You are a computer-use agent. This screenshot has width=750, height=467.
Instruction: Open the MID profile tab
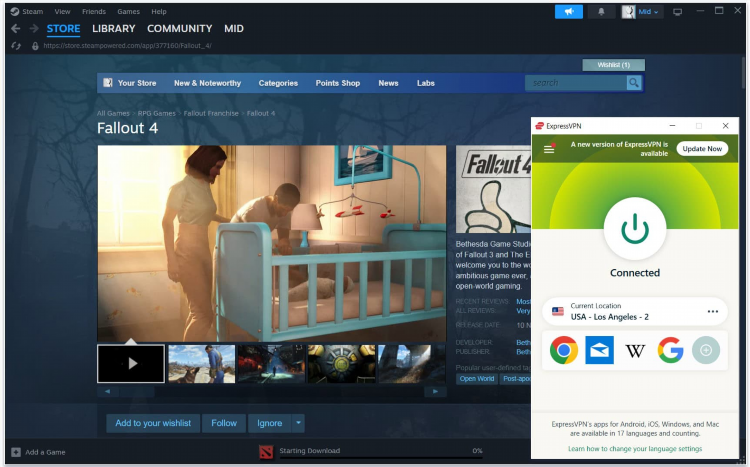pos(234,29)
